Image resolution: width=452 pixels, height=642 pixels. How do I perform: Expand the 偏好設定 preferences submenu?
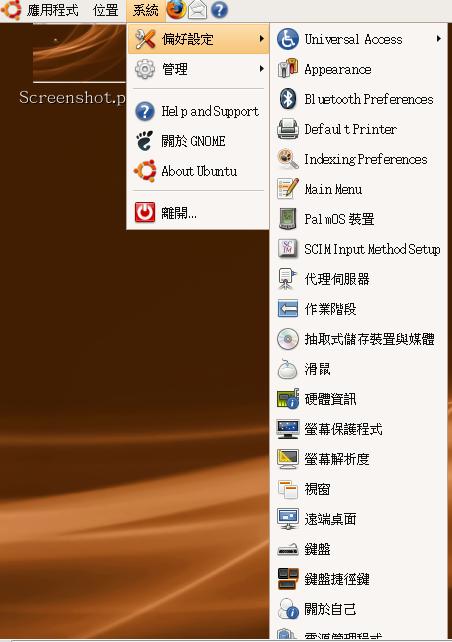(198, 39)
